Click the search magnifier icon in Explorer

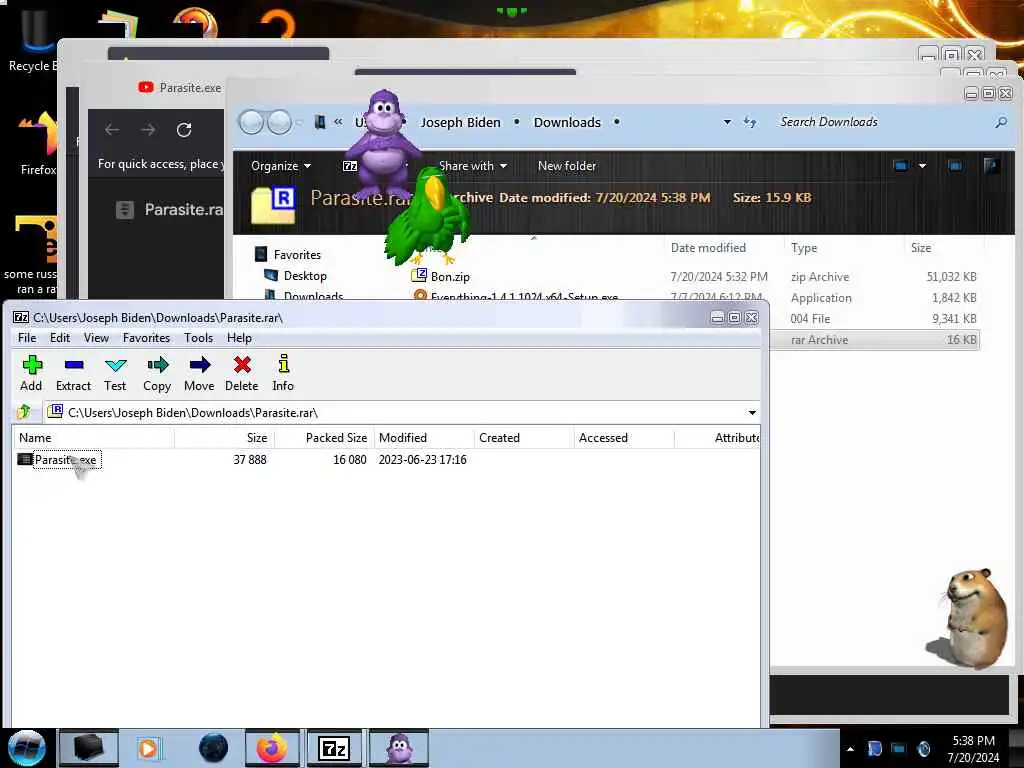(x=1000, y=122)
